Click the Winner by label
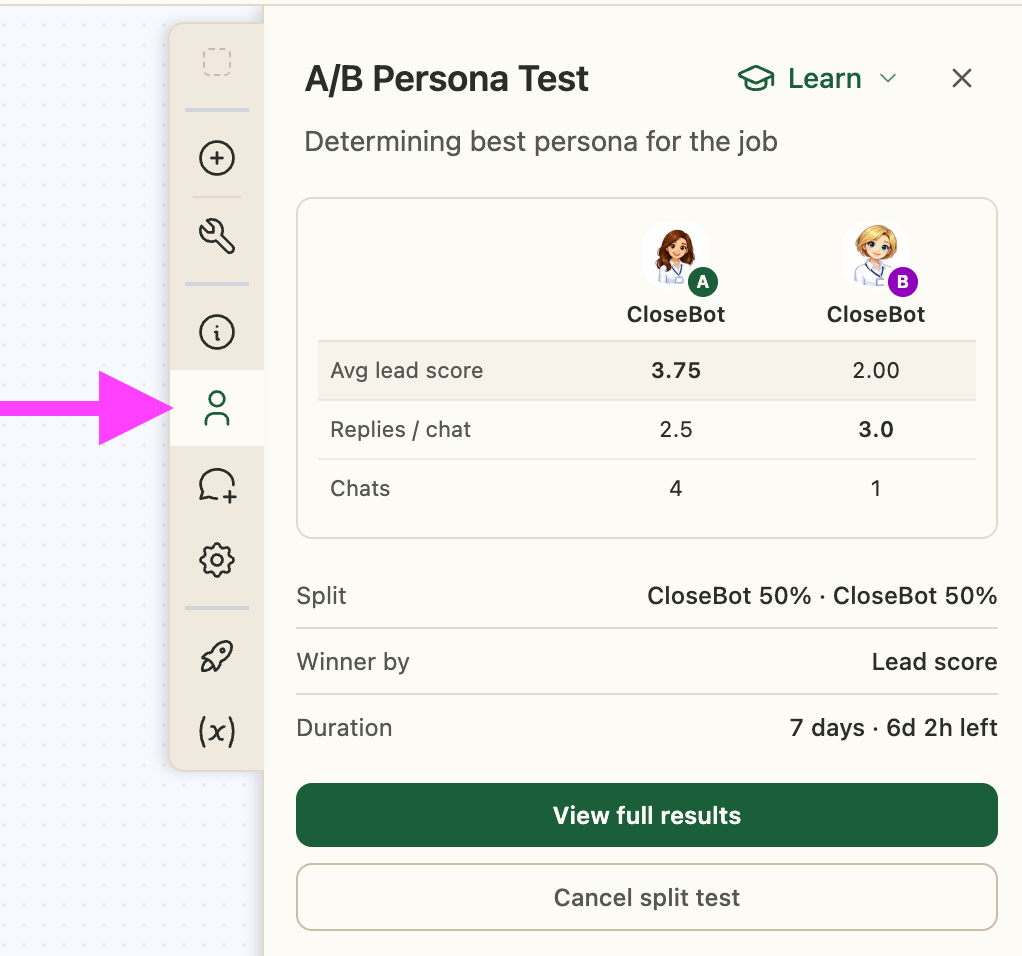The width and height of the screenshot is (1022, 956). (353, 661)
